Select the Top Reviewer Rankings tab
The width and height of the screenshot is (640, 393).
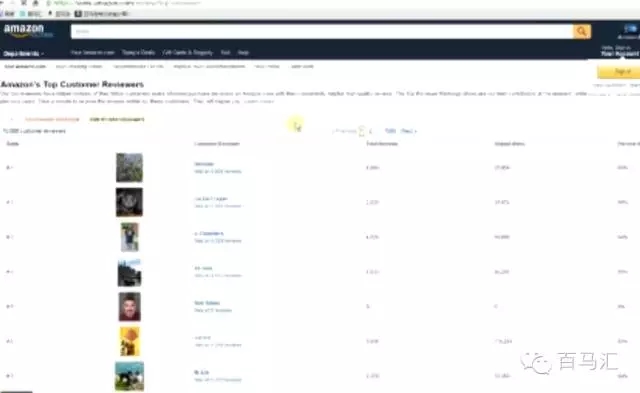click(52, 119)
